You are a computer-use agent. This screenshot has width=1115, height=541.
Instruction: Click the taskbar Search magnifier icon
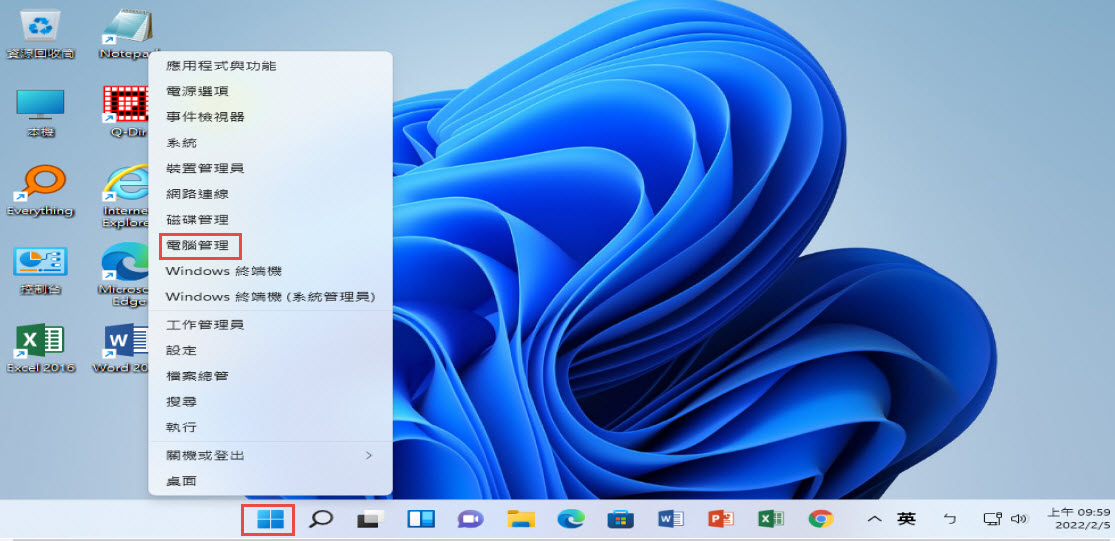(321, 519)
